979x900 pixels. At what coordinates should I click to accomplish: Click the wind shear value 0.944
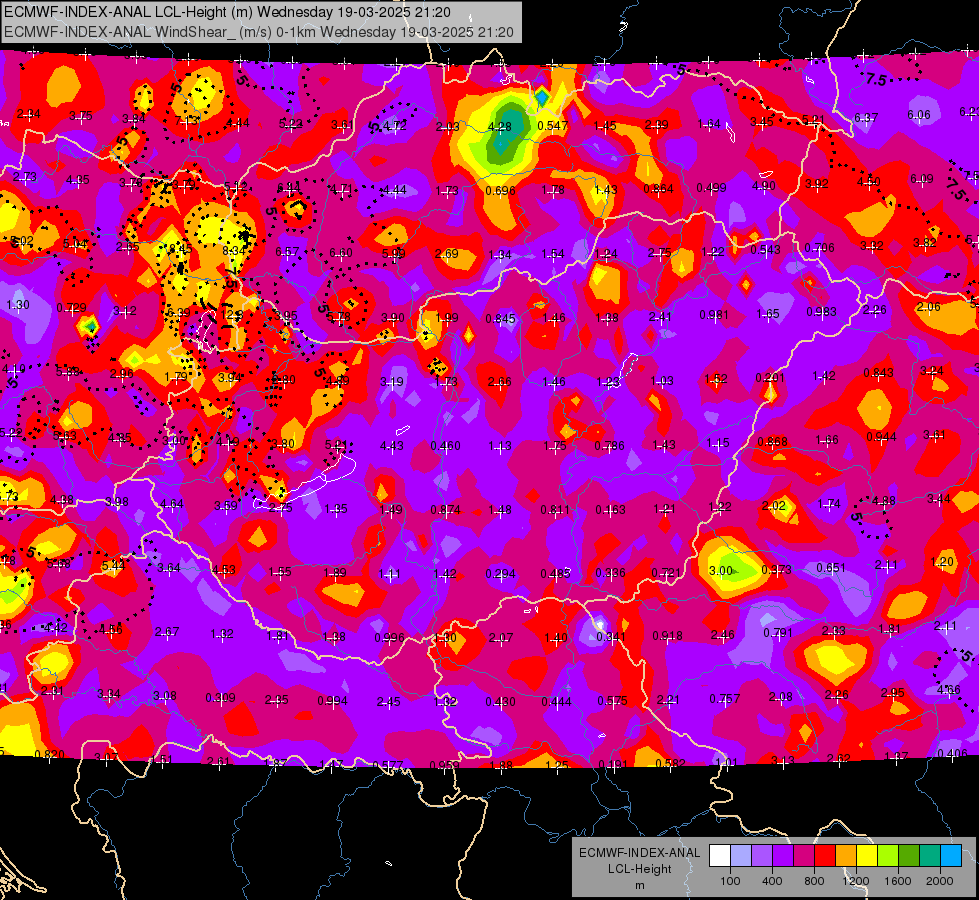pos(881,437)
